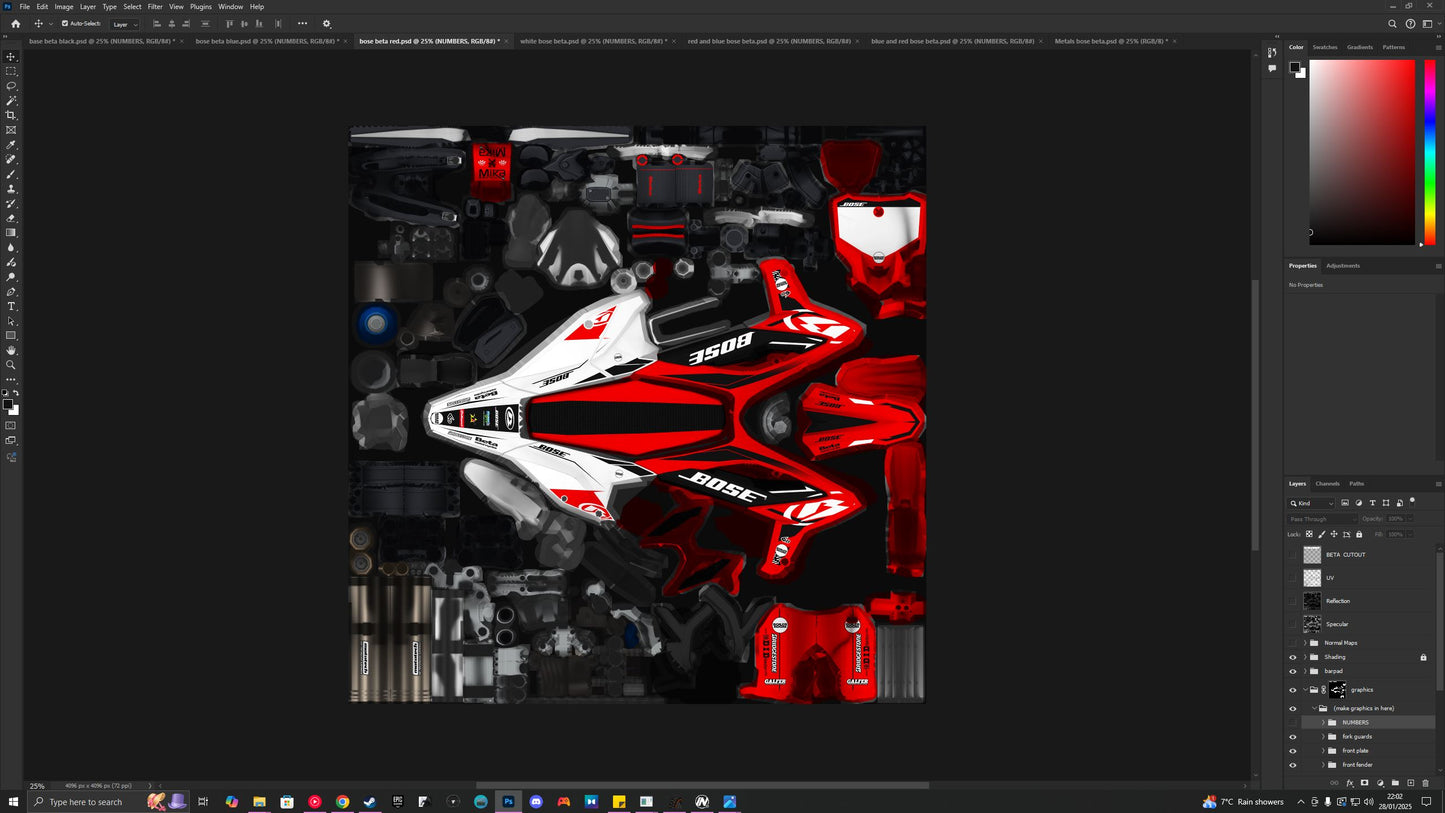Select the Crop tool
1445x813 pixels.
pos(11,115)
